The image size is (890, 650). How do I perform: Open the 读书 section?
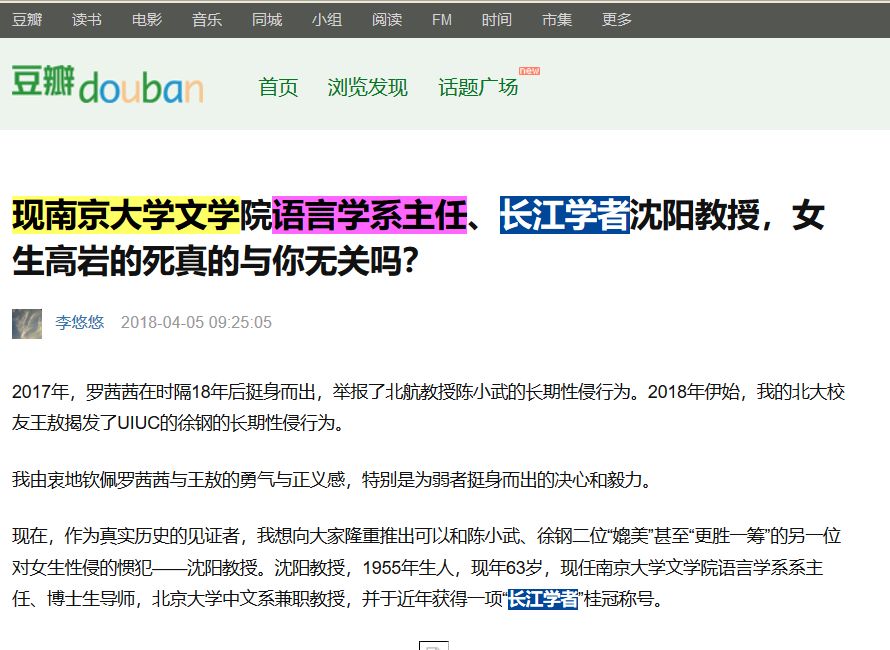pos(86,18)
